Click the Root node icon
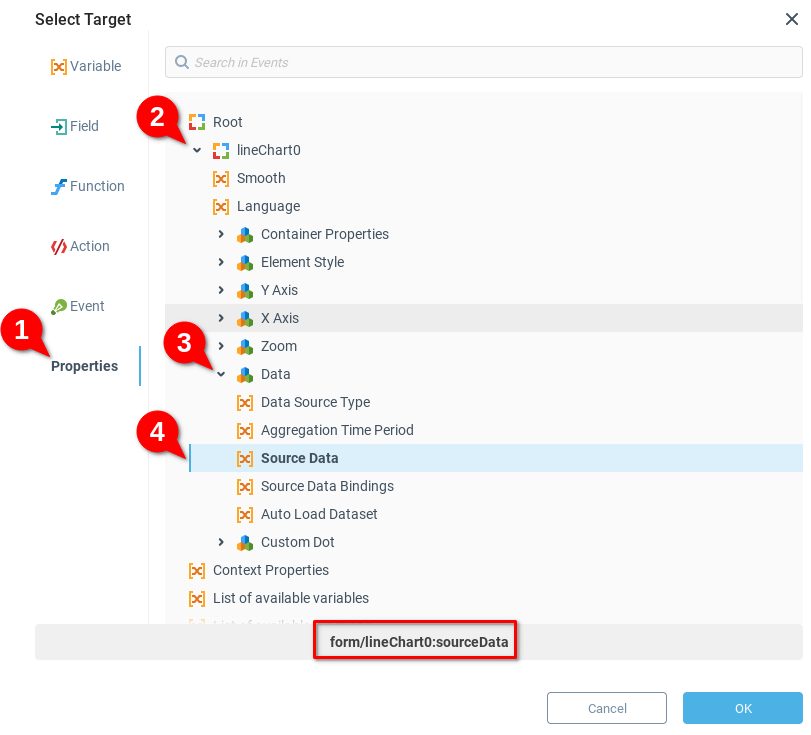Screen dimensions: 811x735 coord(197,122)
